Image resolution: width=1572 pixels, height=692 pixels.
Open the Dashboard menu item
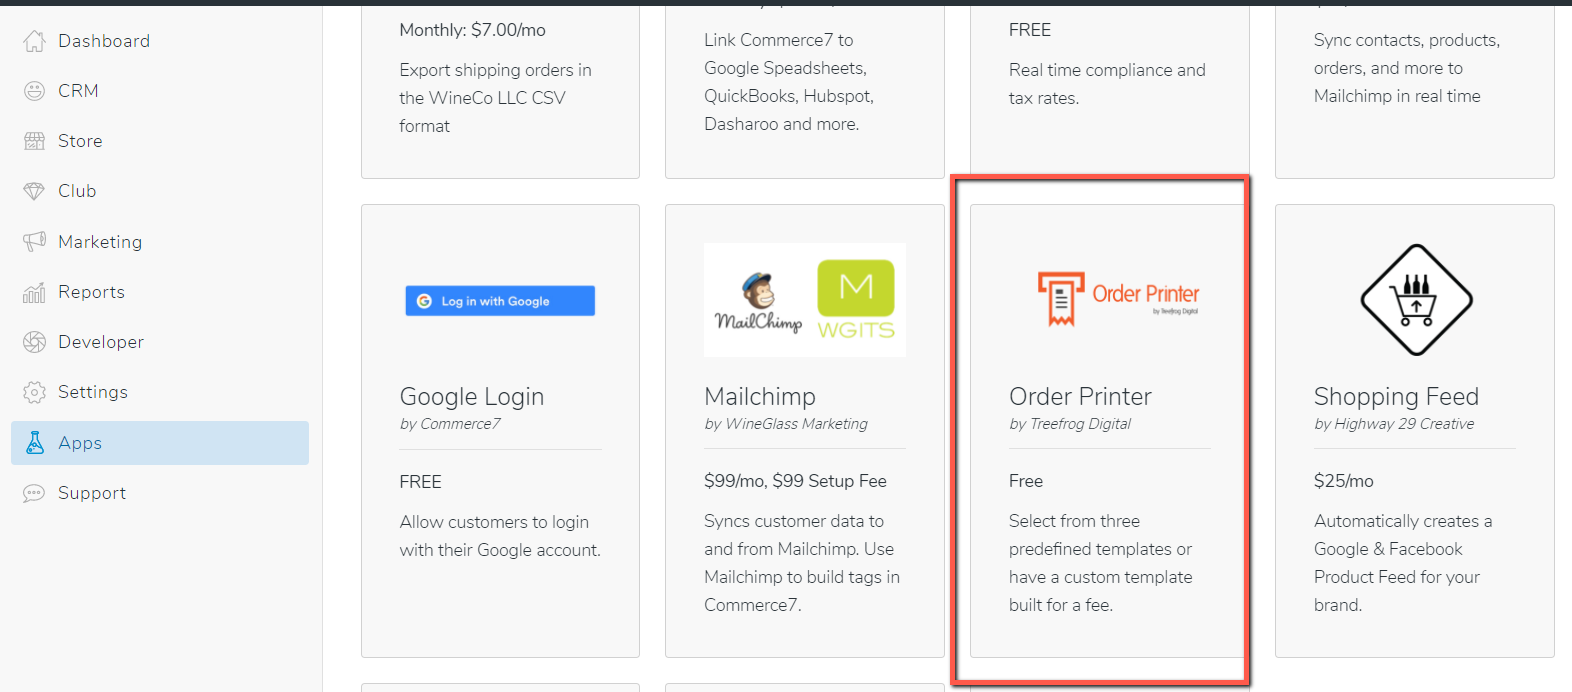(x=104, y=41)
